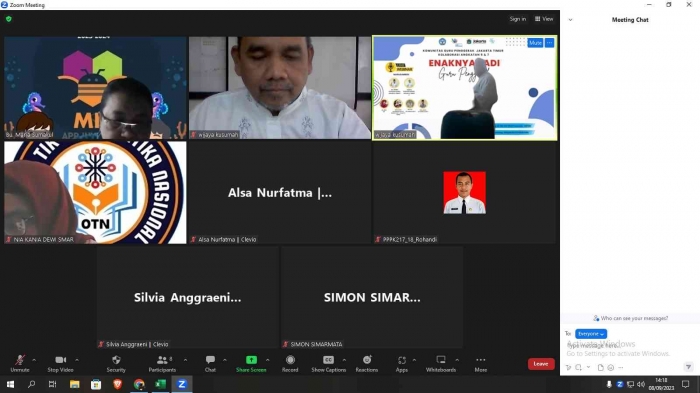Viewport: 700px width, 393px height.
Task: Select wijaya kusumah's camera video tile
Action: pyautogui.click(x=280, y=88)
